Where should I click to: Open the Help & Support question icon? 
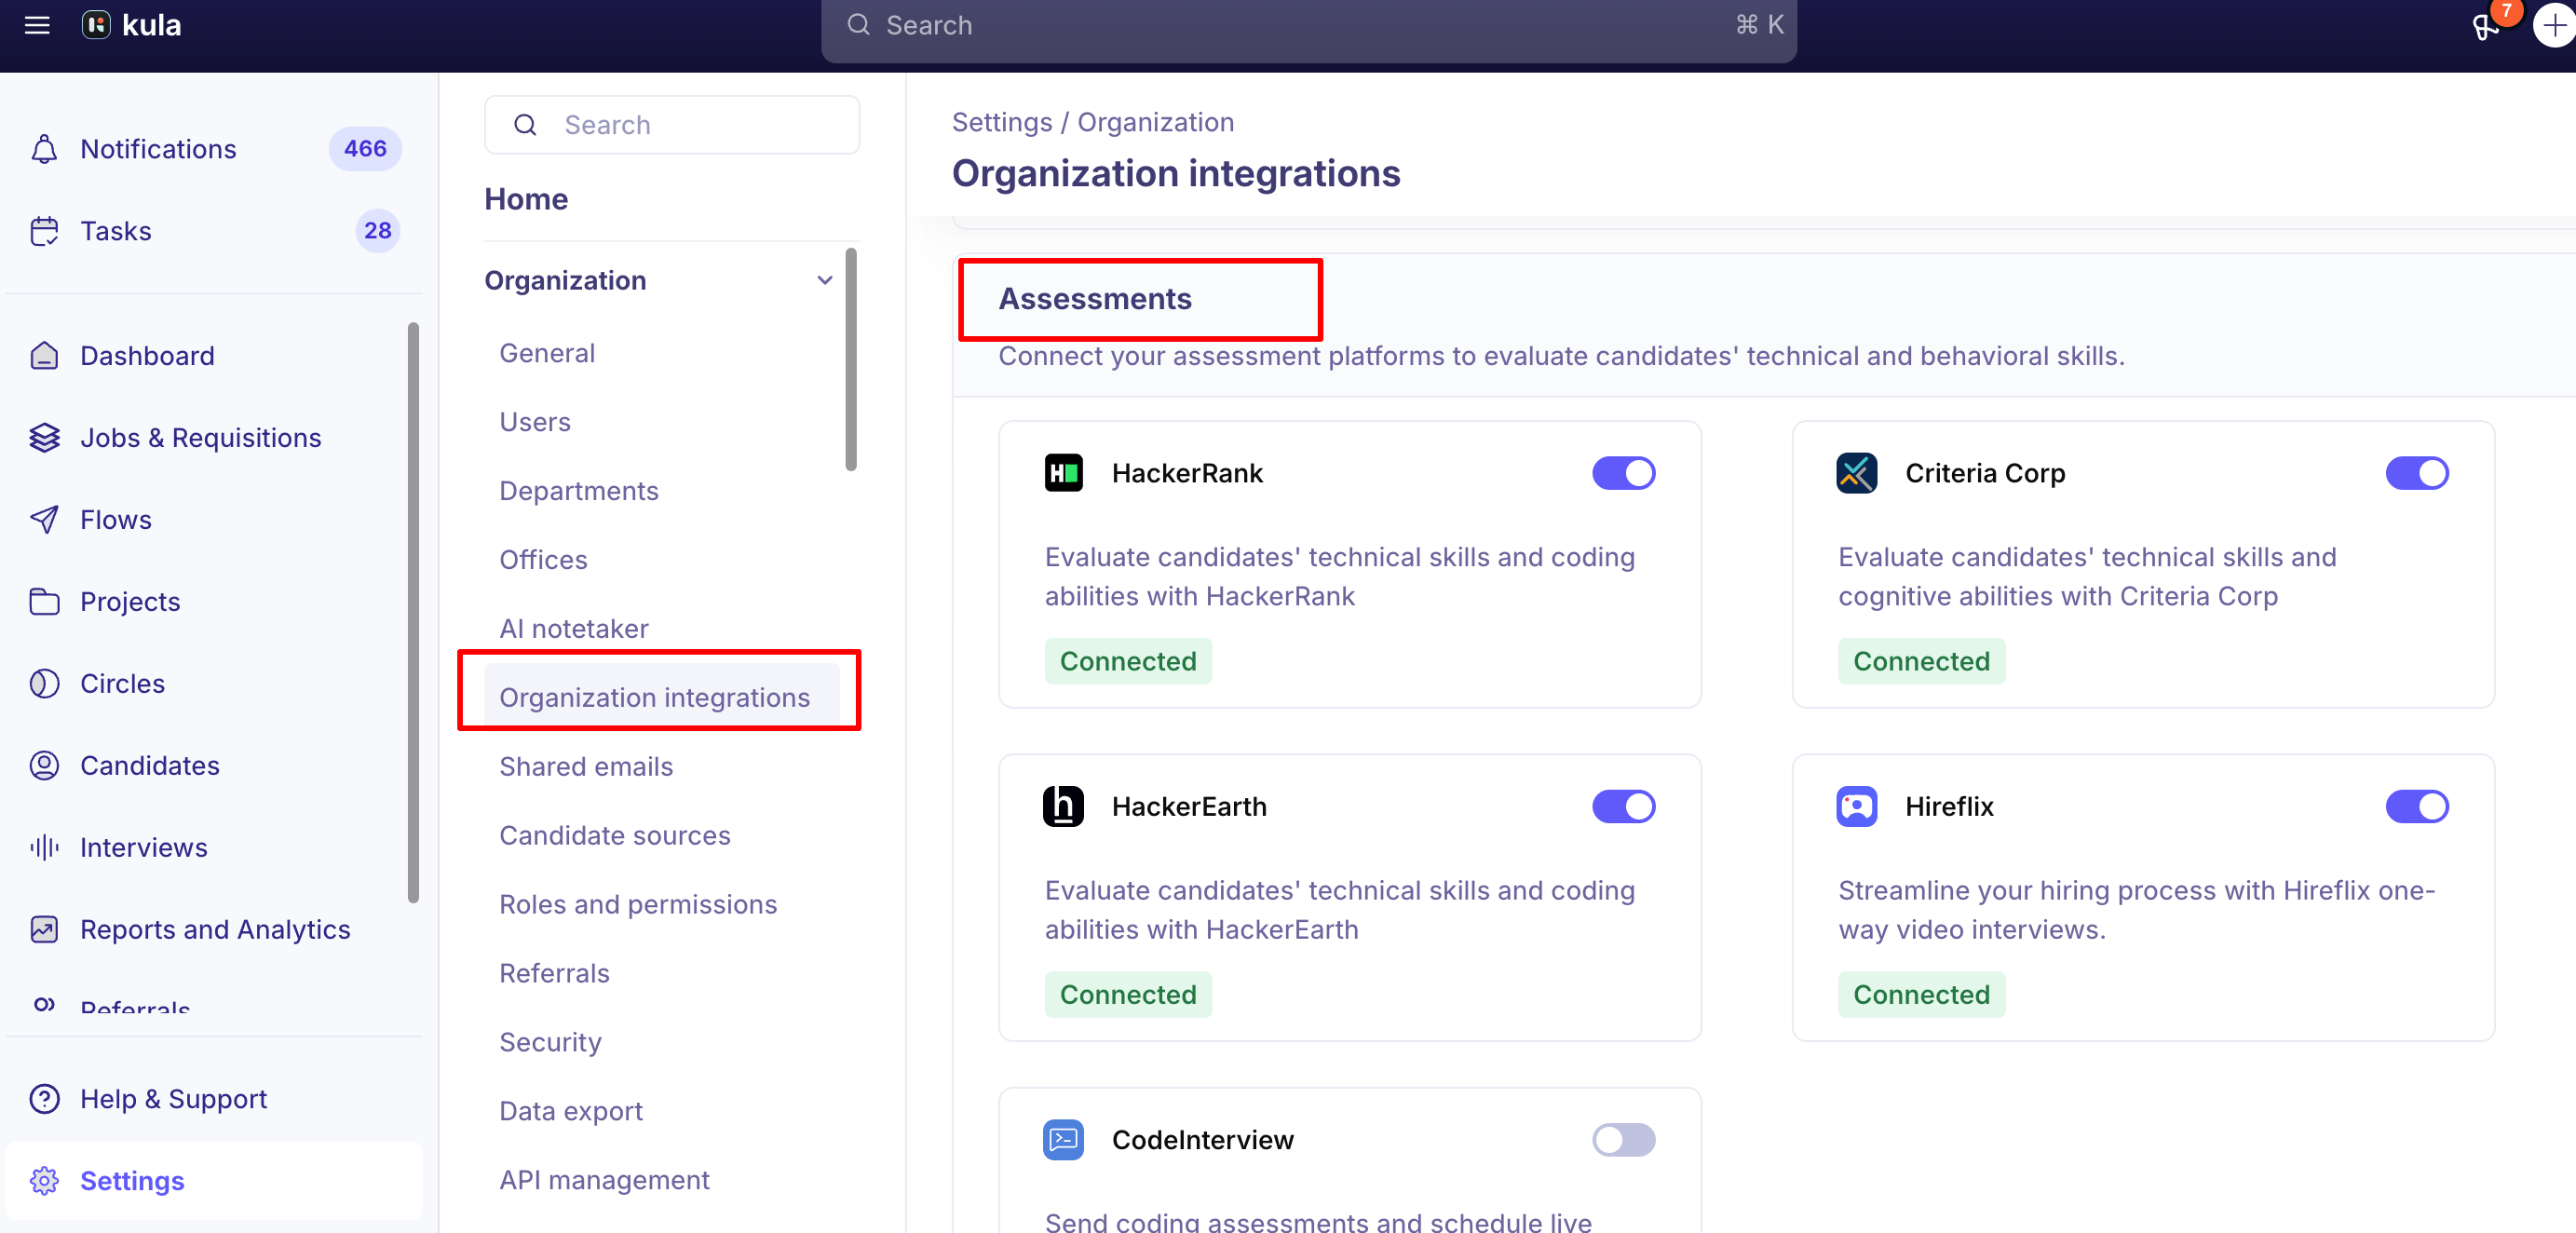pos(44,1099)
